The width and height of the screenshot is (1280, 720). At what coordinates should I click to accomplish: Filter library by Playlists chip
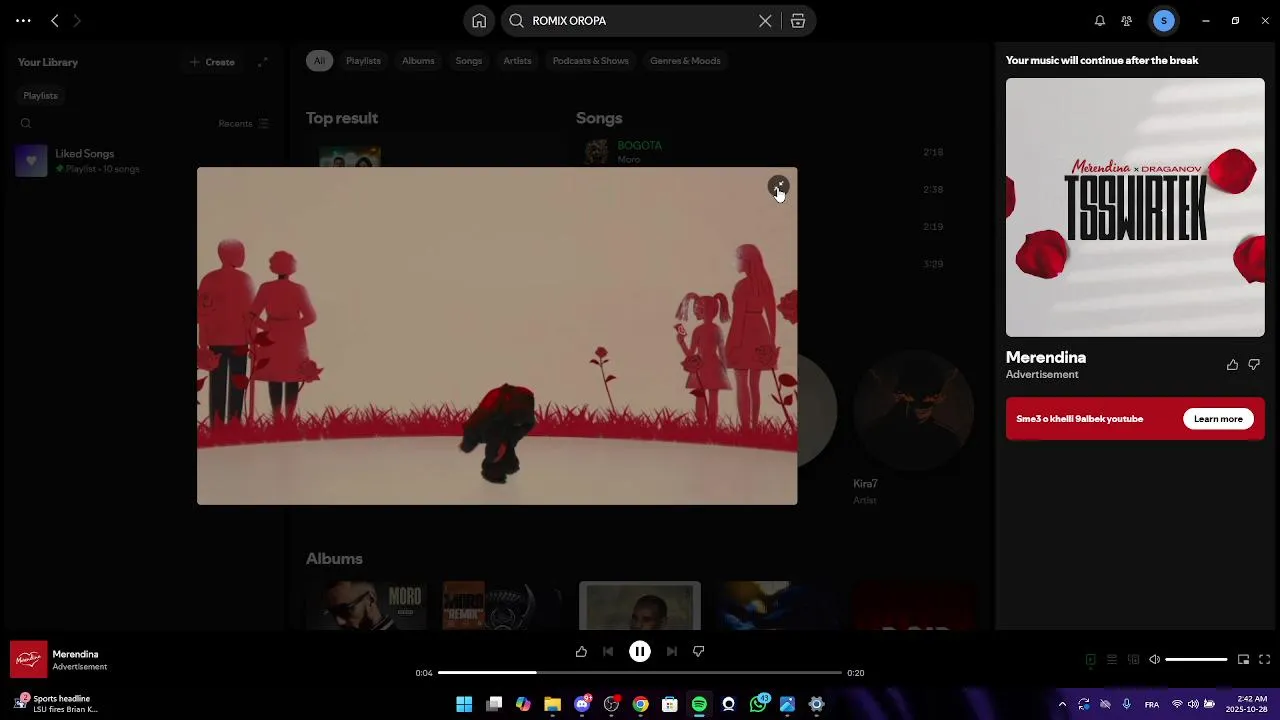coord(40,96)
